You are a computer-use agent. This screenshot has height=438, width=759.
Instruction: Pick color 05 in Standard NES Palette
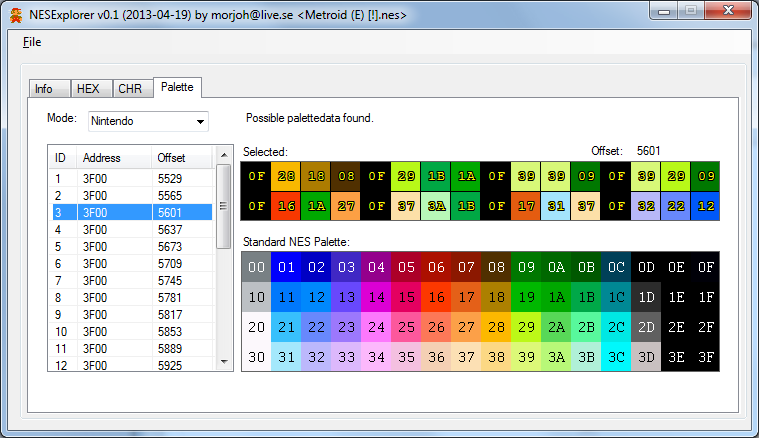click(406, 267)
